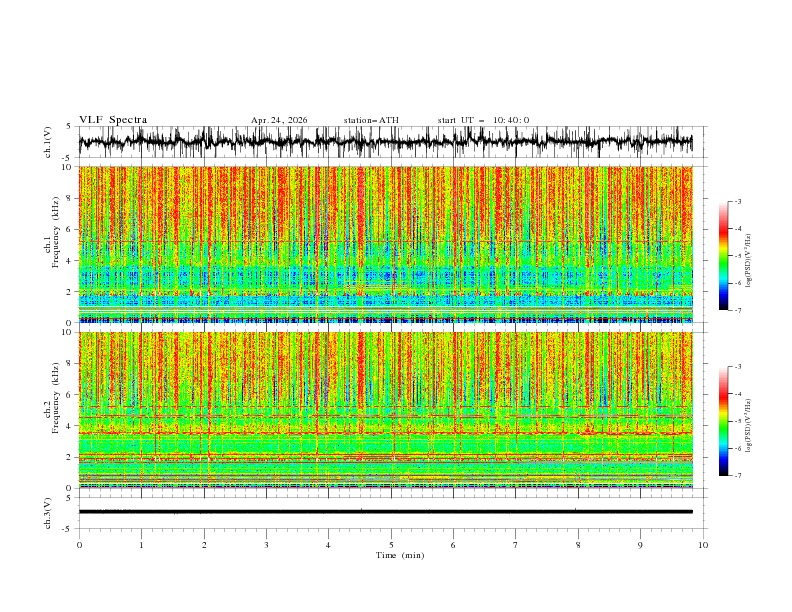Image resolution: width=792 pixels, height=612 pixels.
Task: Click the ch.1 log(PSD) colorbar label
Action: [749, 261]
